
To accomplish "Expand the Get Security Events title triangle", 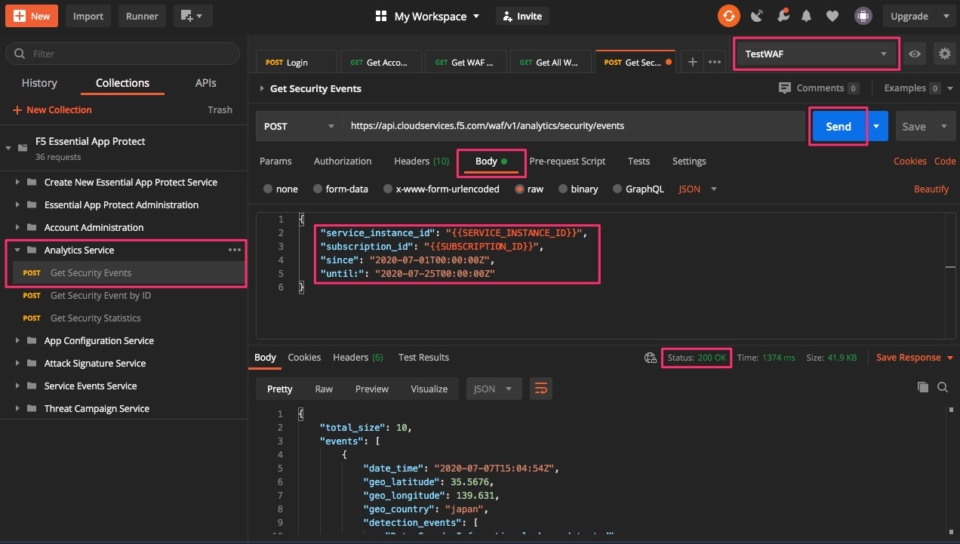I will tap(261, 89).
